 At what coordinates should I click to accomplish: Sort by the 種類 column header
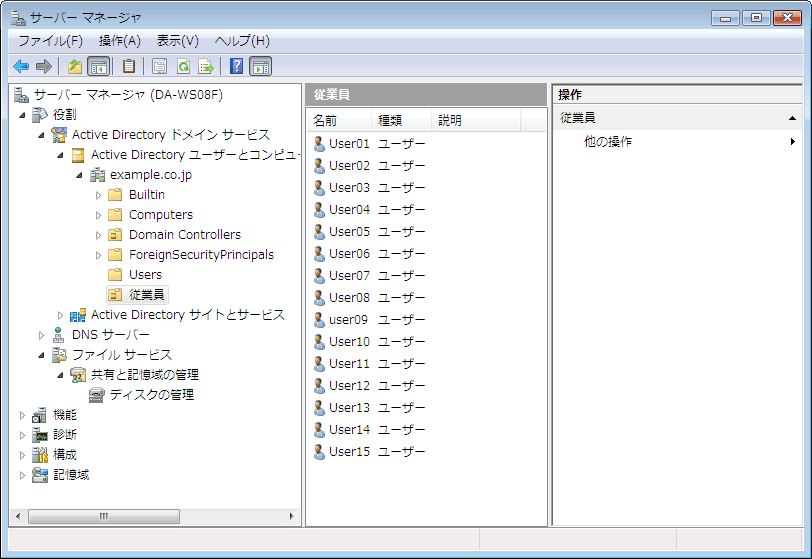(401, 121)
